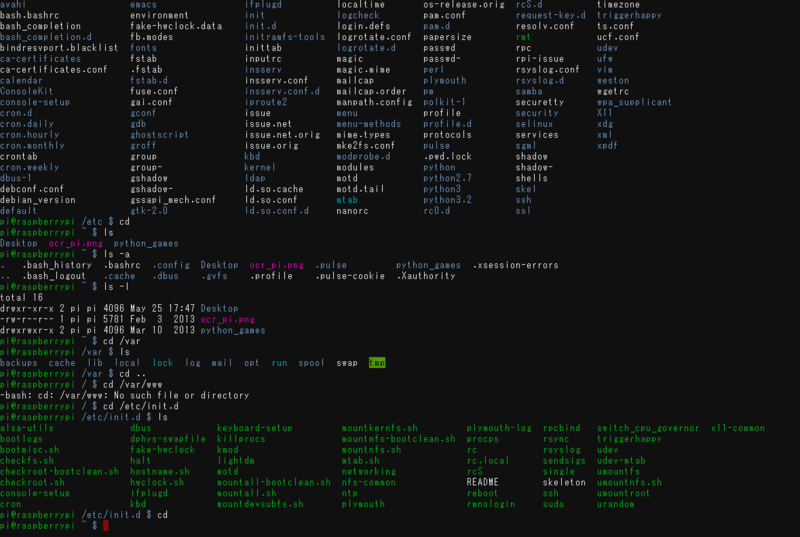
Task: Click the mailcap.order file name
Action: (x=371, y=91)
